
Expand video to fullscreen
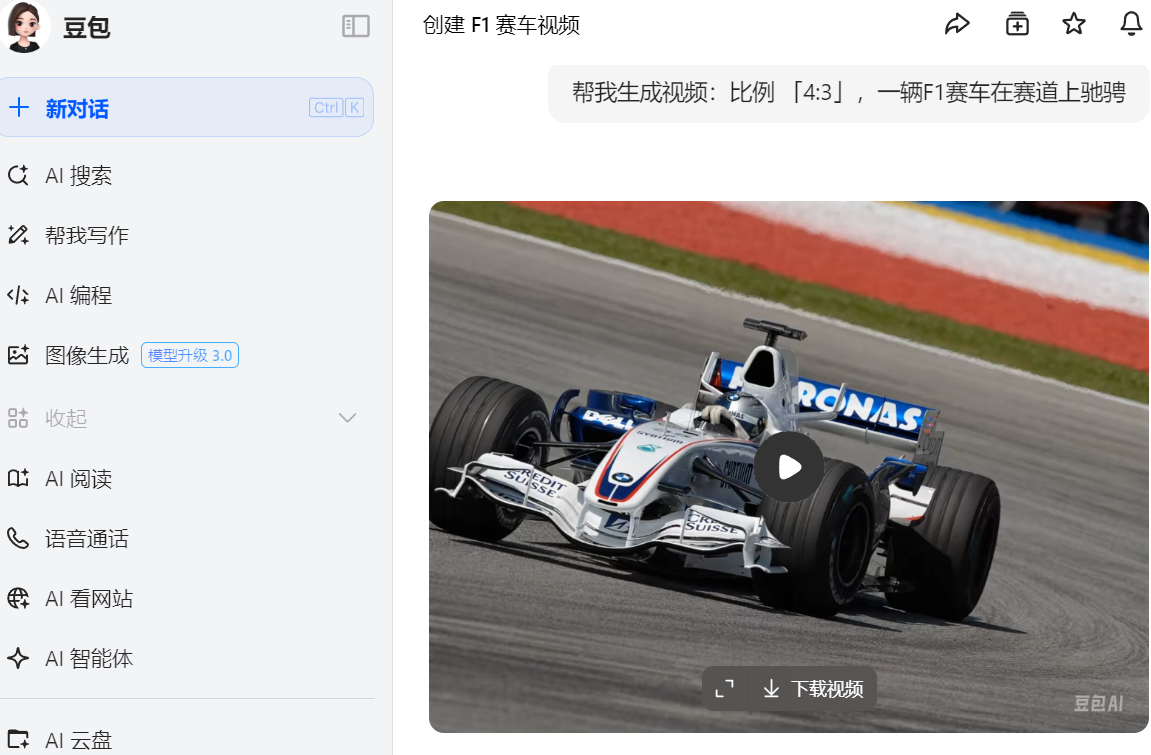pyautogui.click(x=725, y=688)
